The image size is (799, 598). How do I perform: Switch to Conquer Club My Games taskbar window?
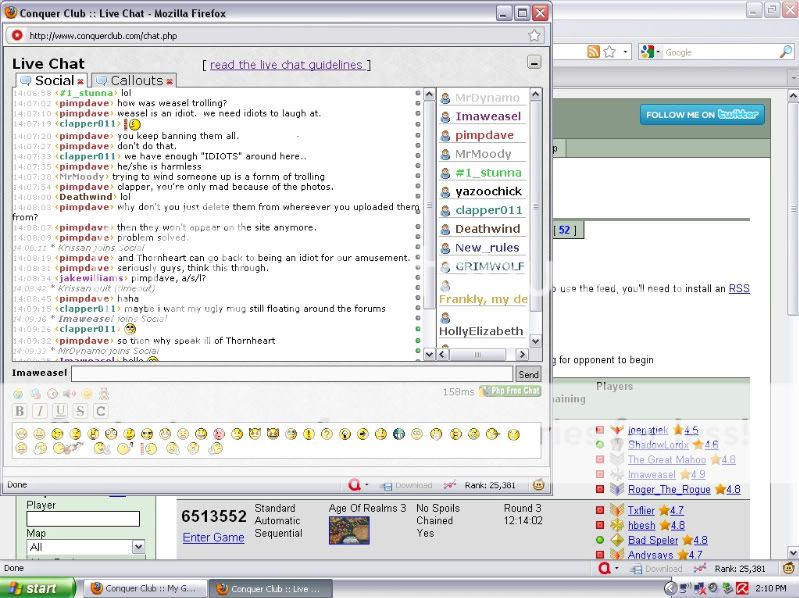click(145, 588)
